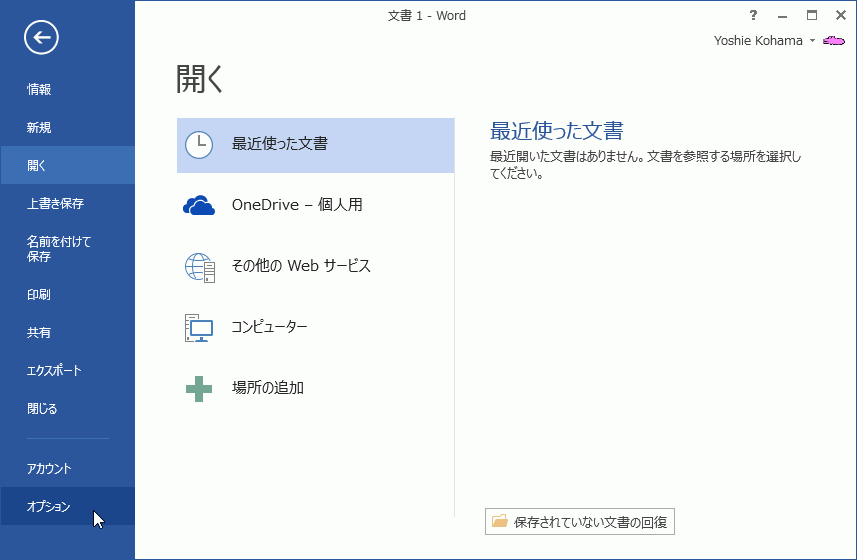Image resolution: width=857 pixels, height=560 pixels.
Task: Click the clock icon for recent documents
Action: tap(199, 144)
